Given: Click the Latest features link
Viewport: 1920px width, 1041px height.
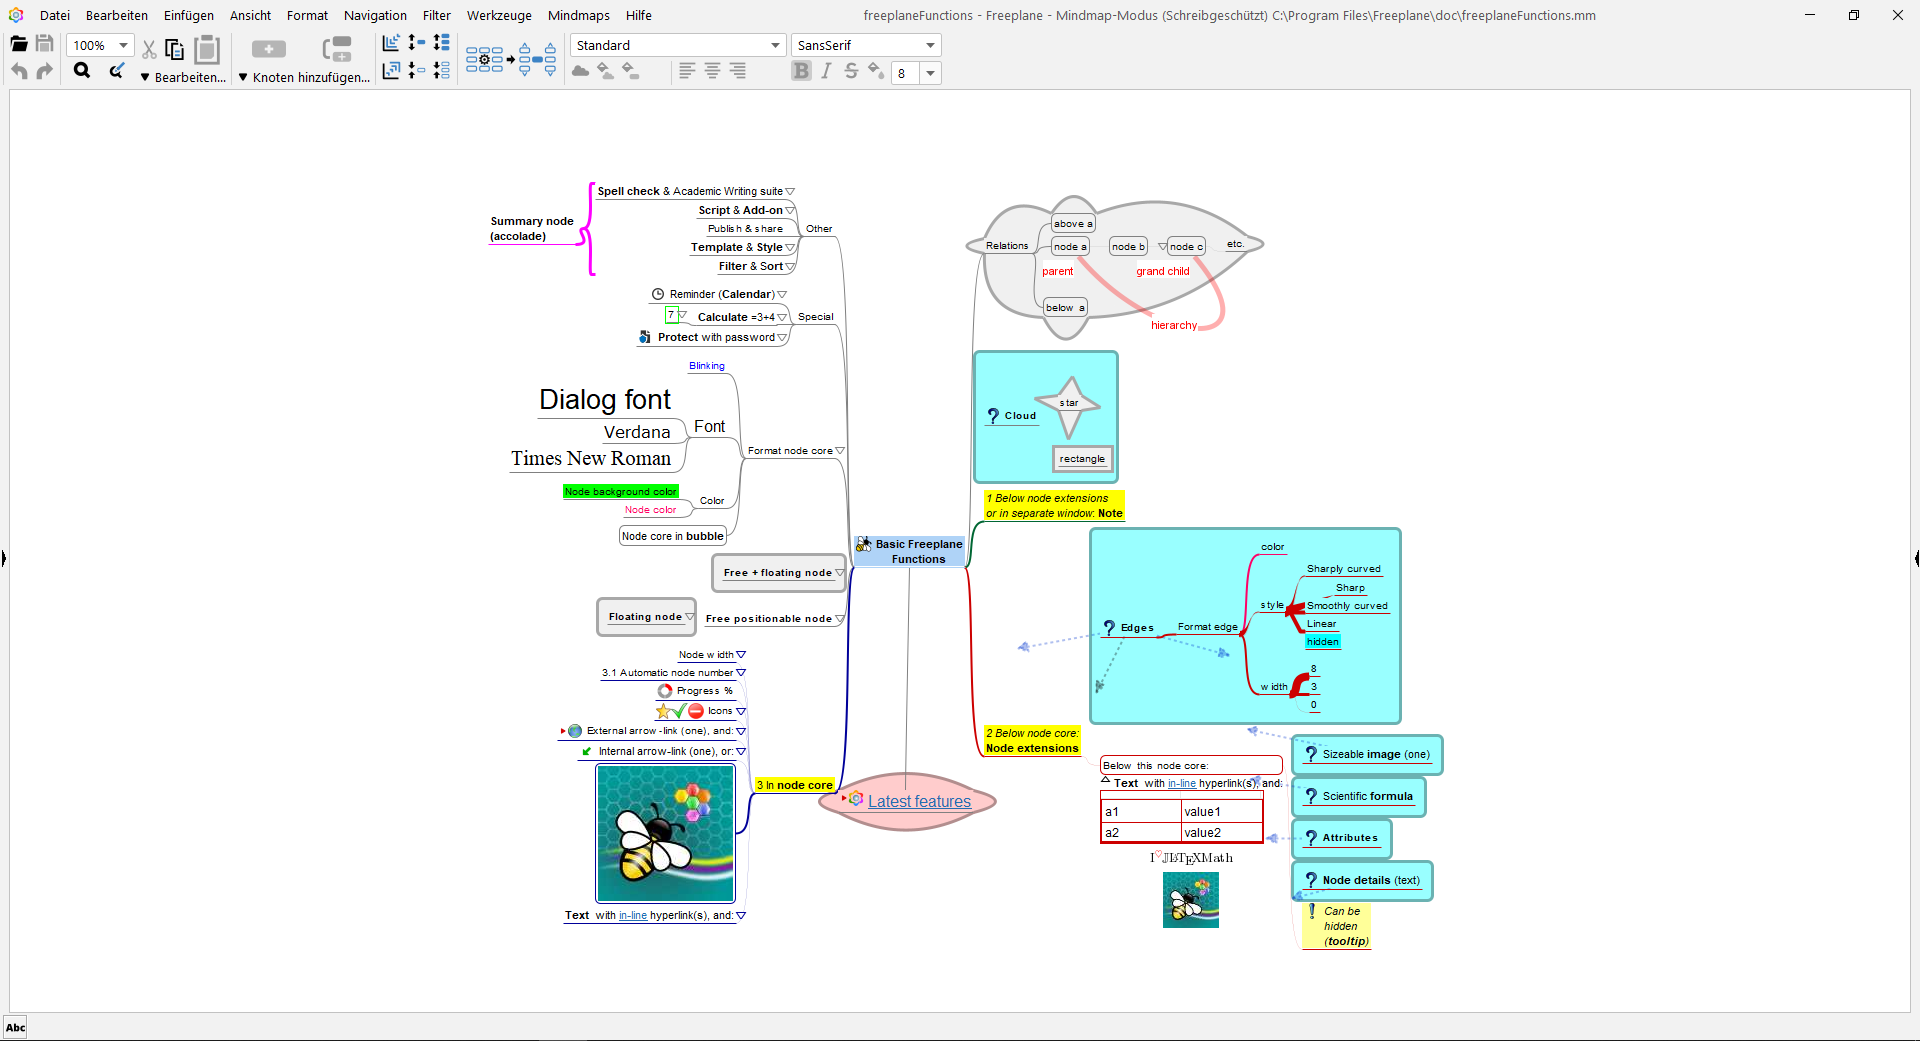Looking at the screenshot, I should (919, 801).
